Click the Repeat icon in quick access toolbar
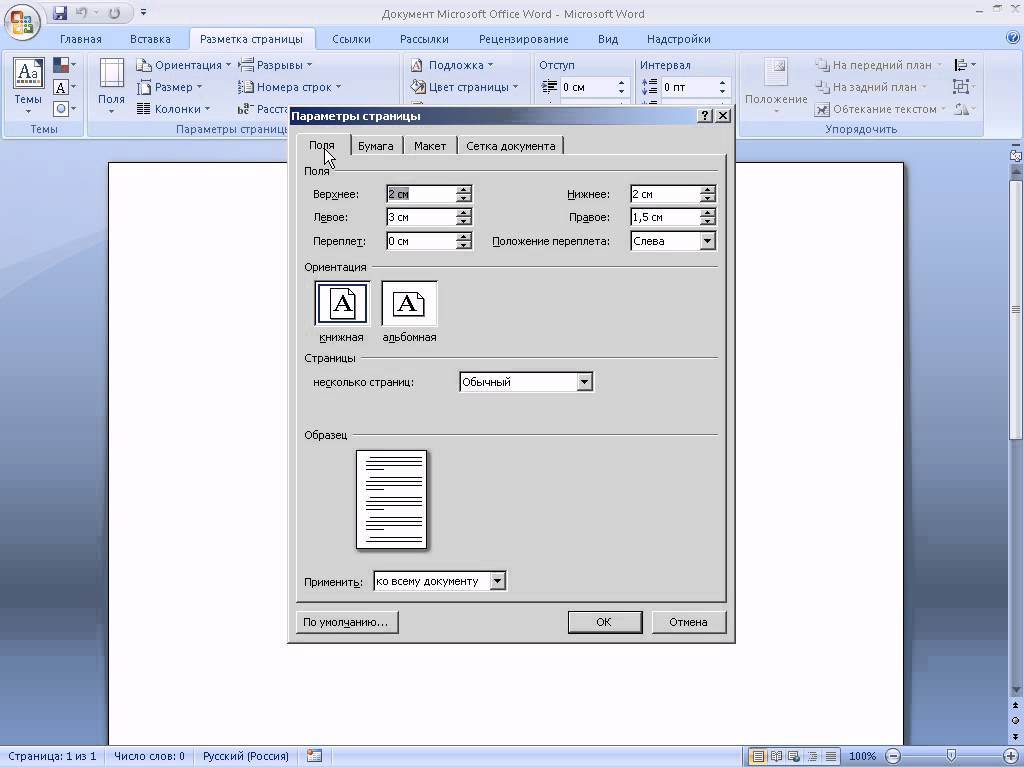 tap(114, 12)
